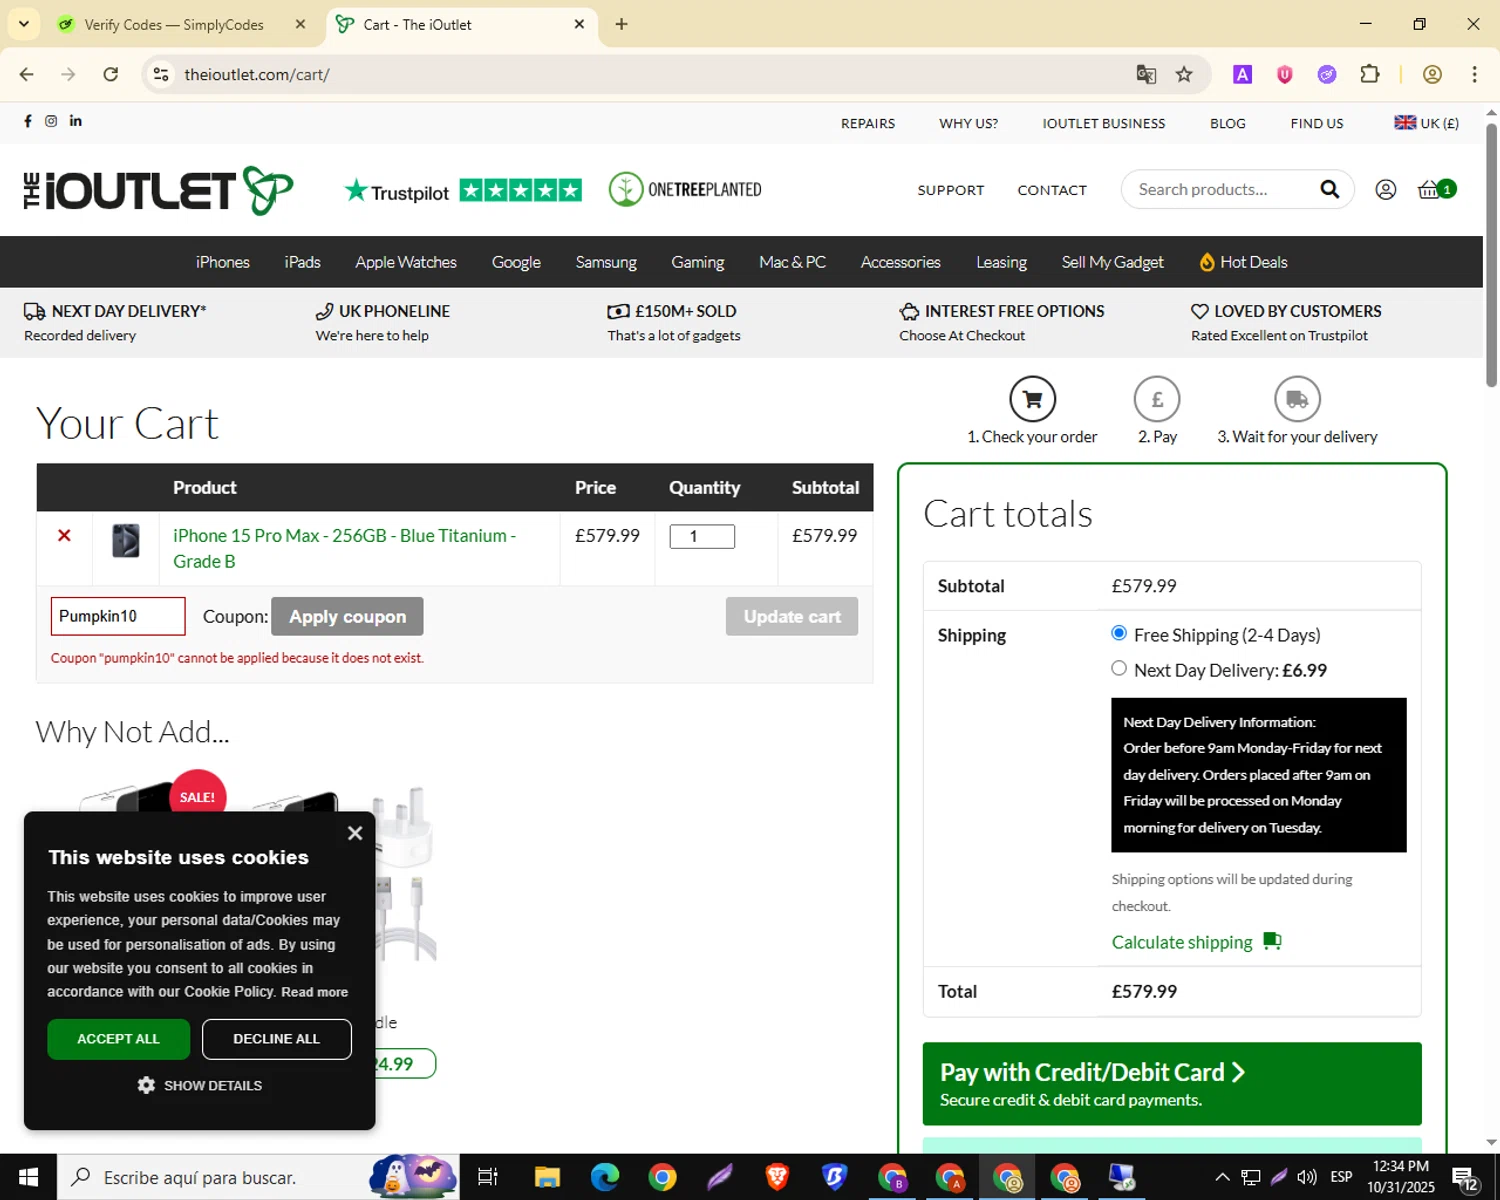This screenshot has height=1200, width=1500.
Task: Open Brave browser from the taskbar
Action: click(x=777, y=1177)
